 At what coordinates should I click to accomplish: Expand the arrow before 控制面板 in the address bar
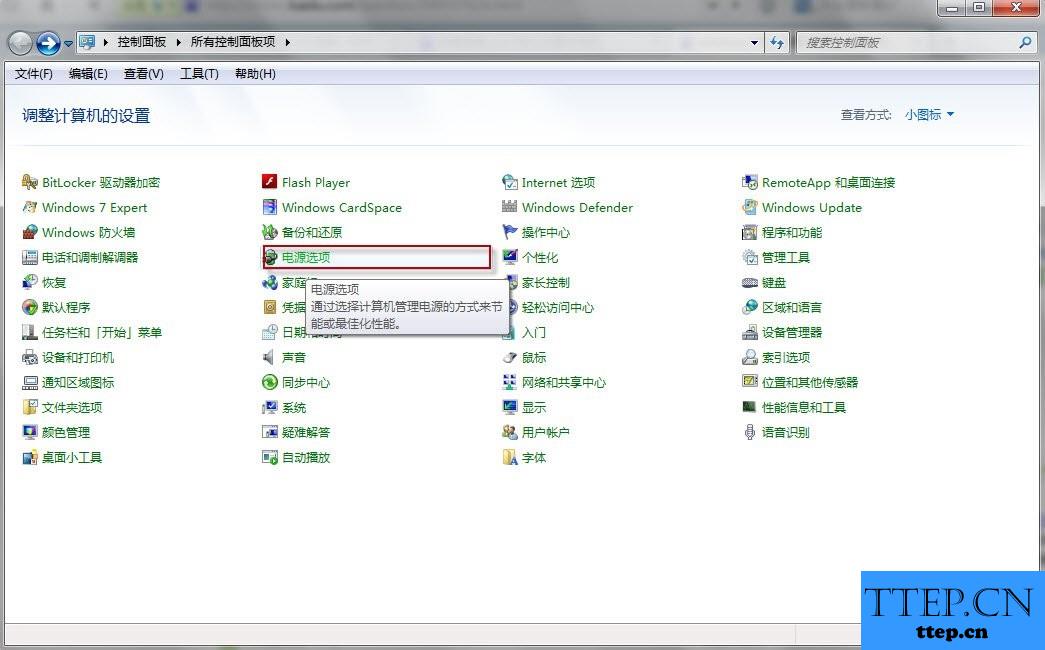[105, 42]
